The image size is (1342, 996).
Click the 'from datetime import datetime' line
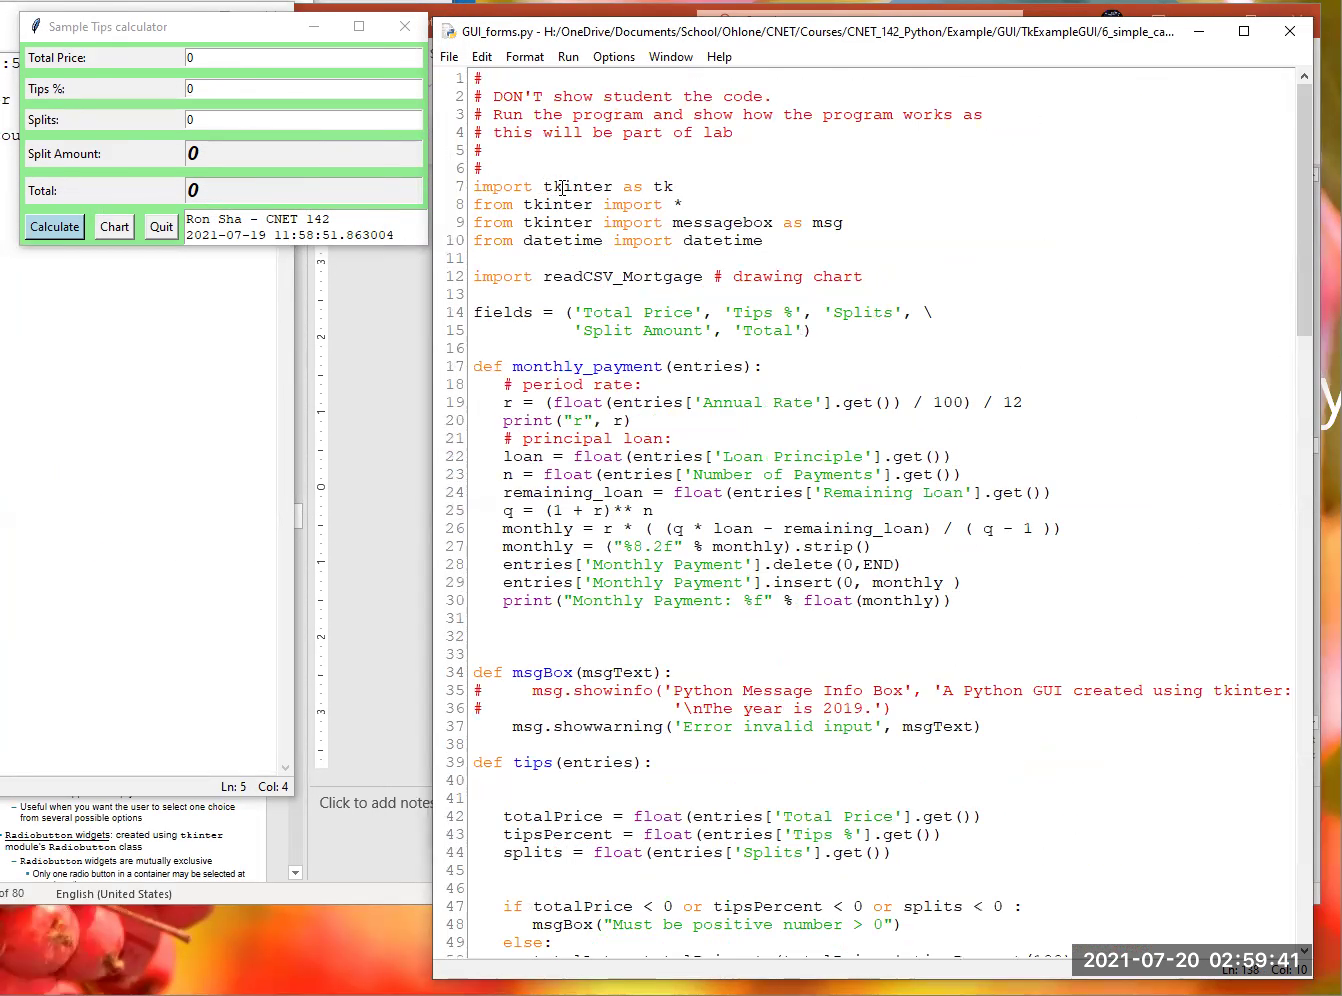618,241
